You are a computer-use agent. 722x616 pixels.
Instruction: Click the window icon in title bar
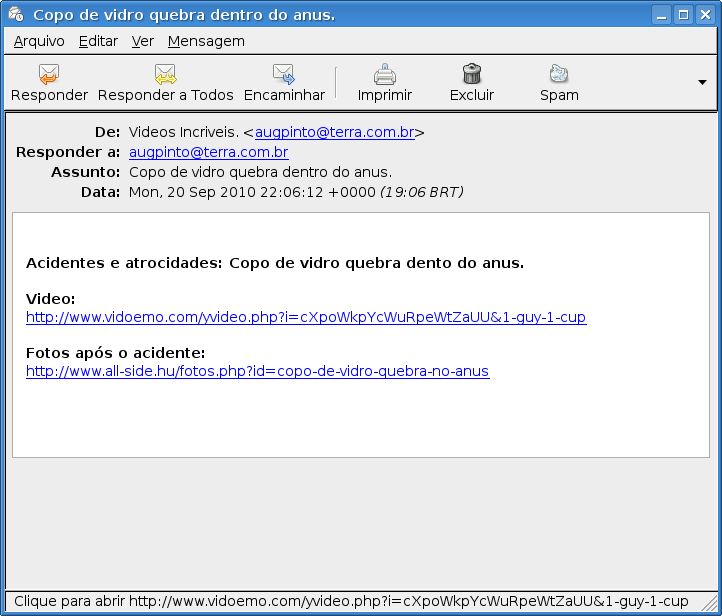(x=16, y=15)
